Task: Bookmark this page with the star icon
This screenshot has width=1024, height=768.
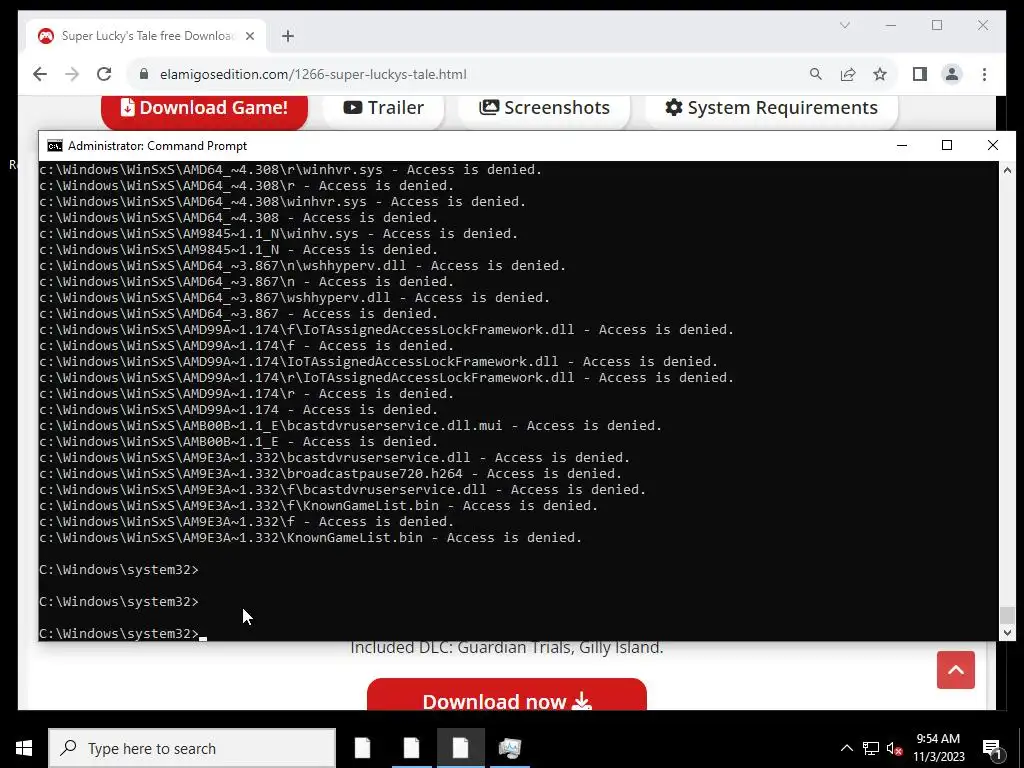Action: 880,74
